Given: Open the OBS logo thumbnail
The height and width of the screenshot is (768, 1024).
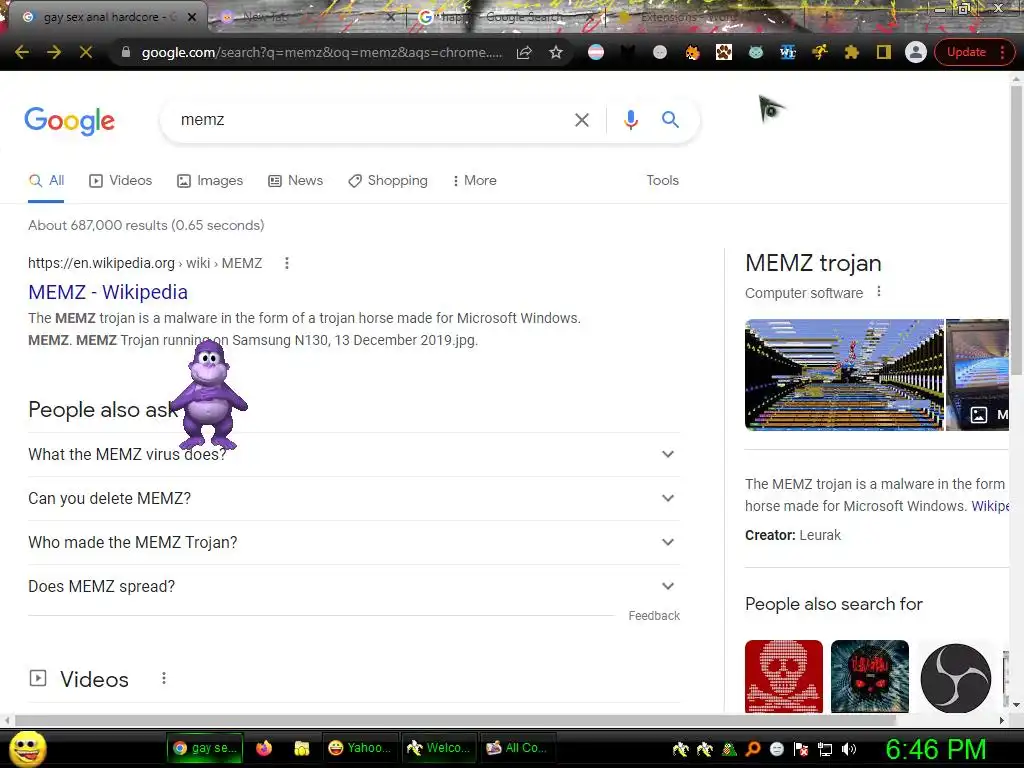Looking at the screenshot, I should 955,678.
